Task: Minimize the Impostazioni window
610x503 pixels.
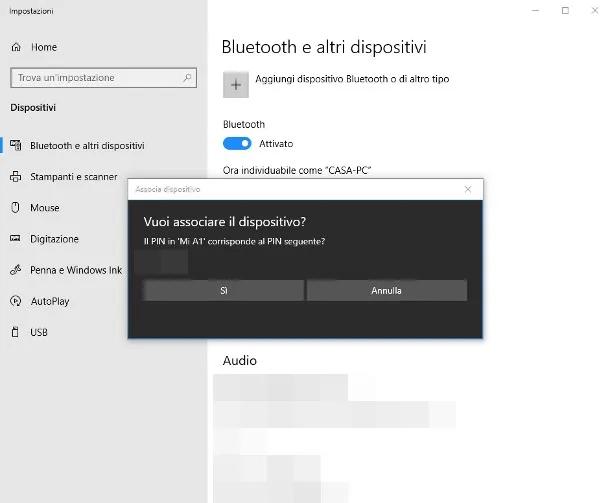Action: [x=536, y=11]
